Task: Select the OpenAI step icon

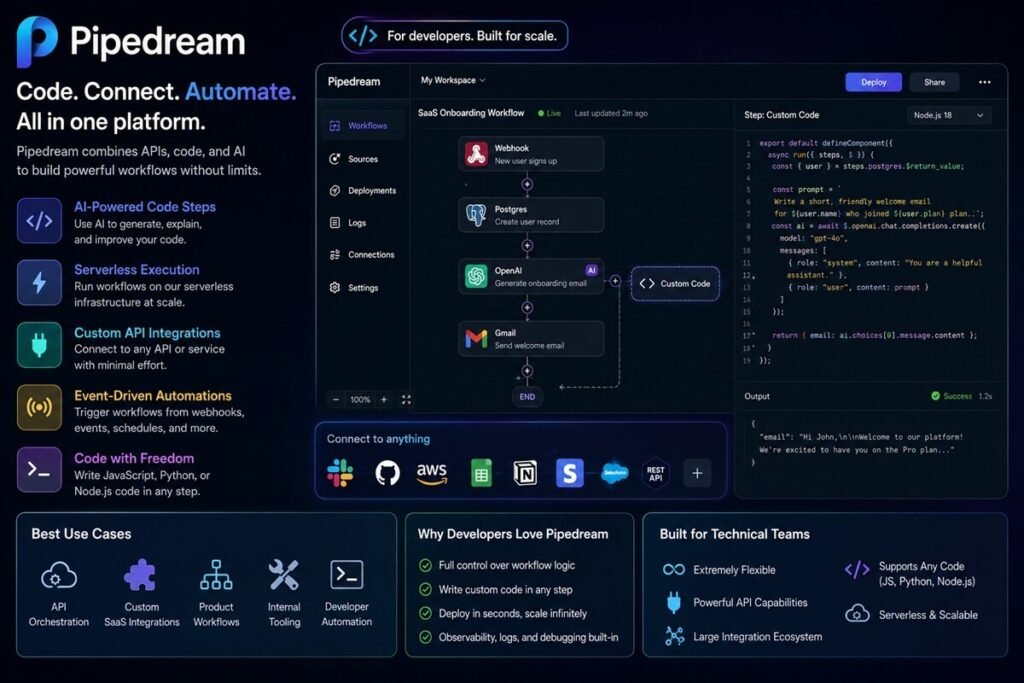Action: coord(476,276)
